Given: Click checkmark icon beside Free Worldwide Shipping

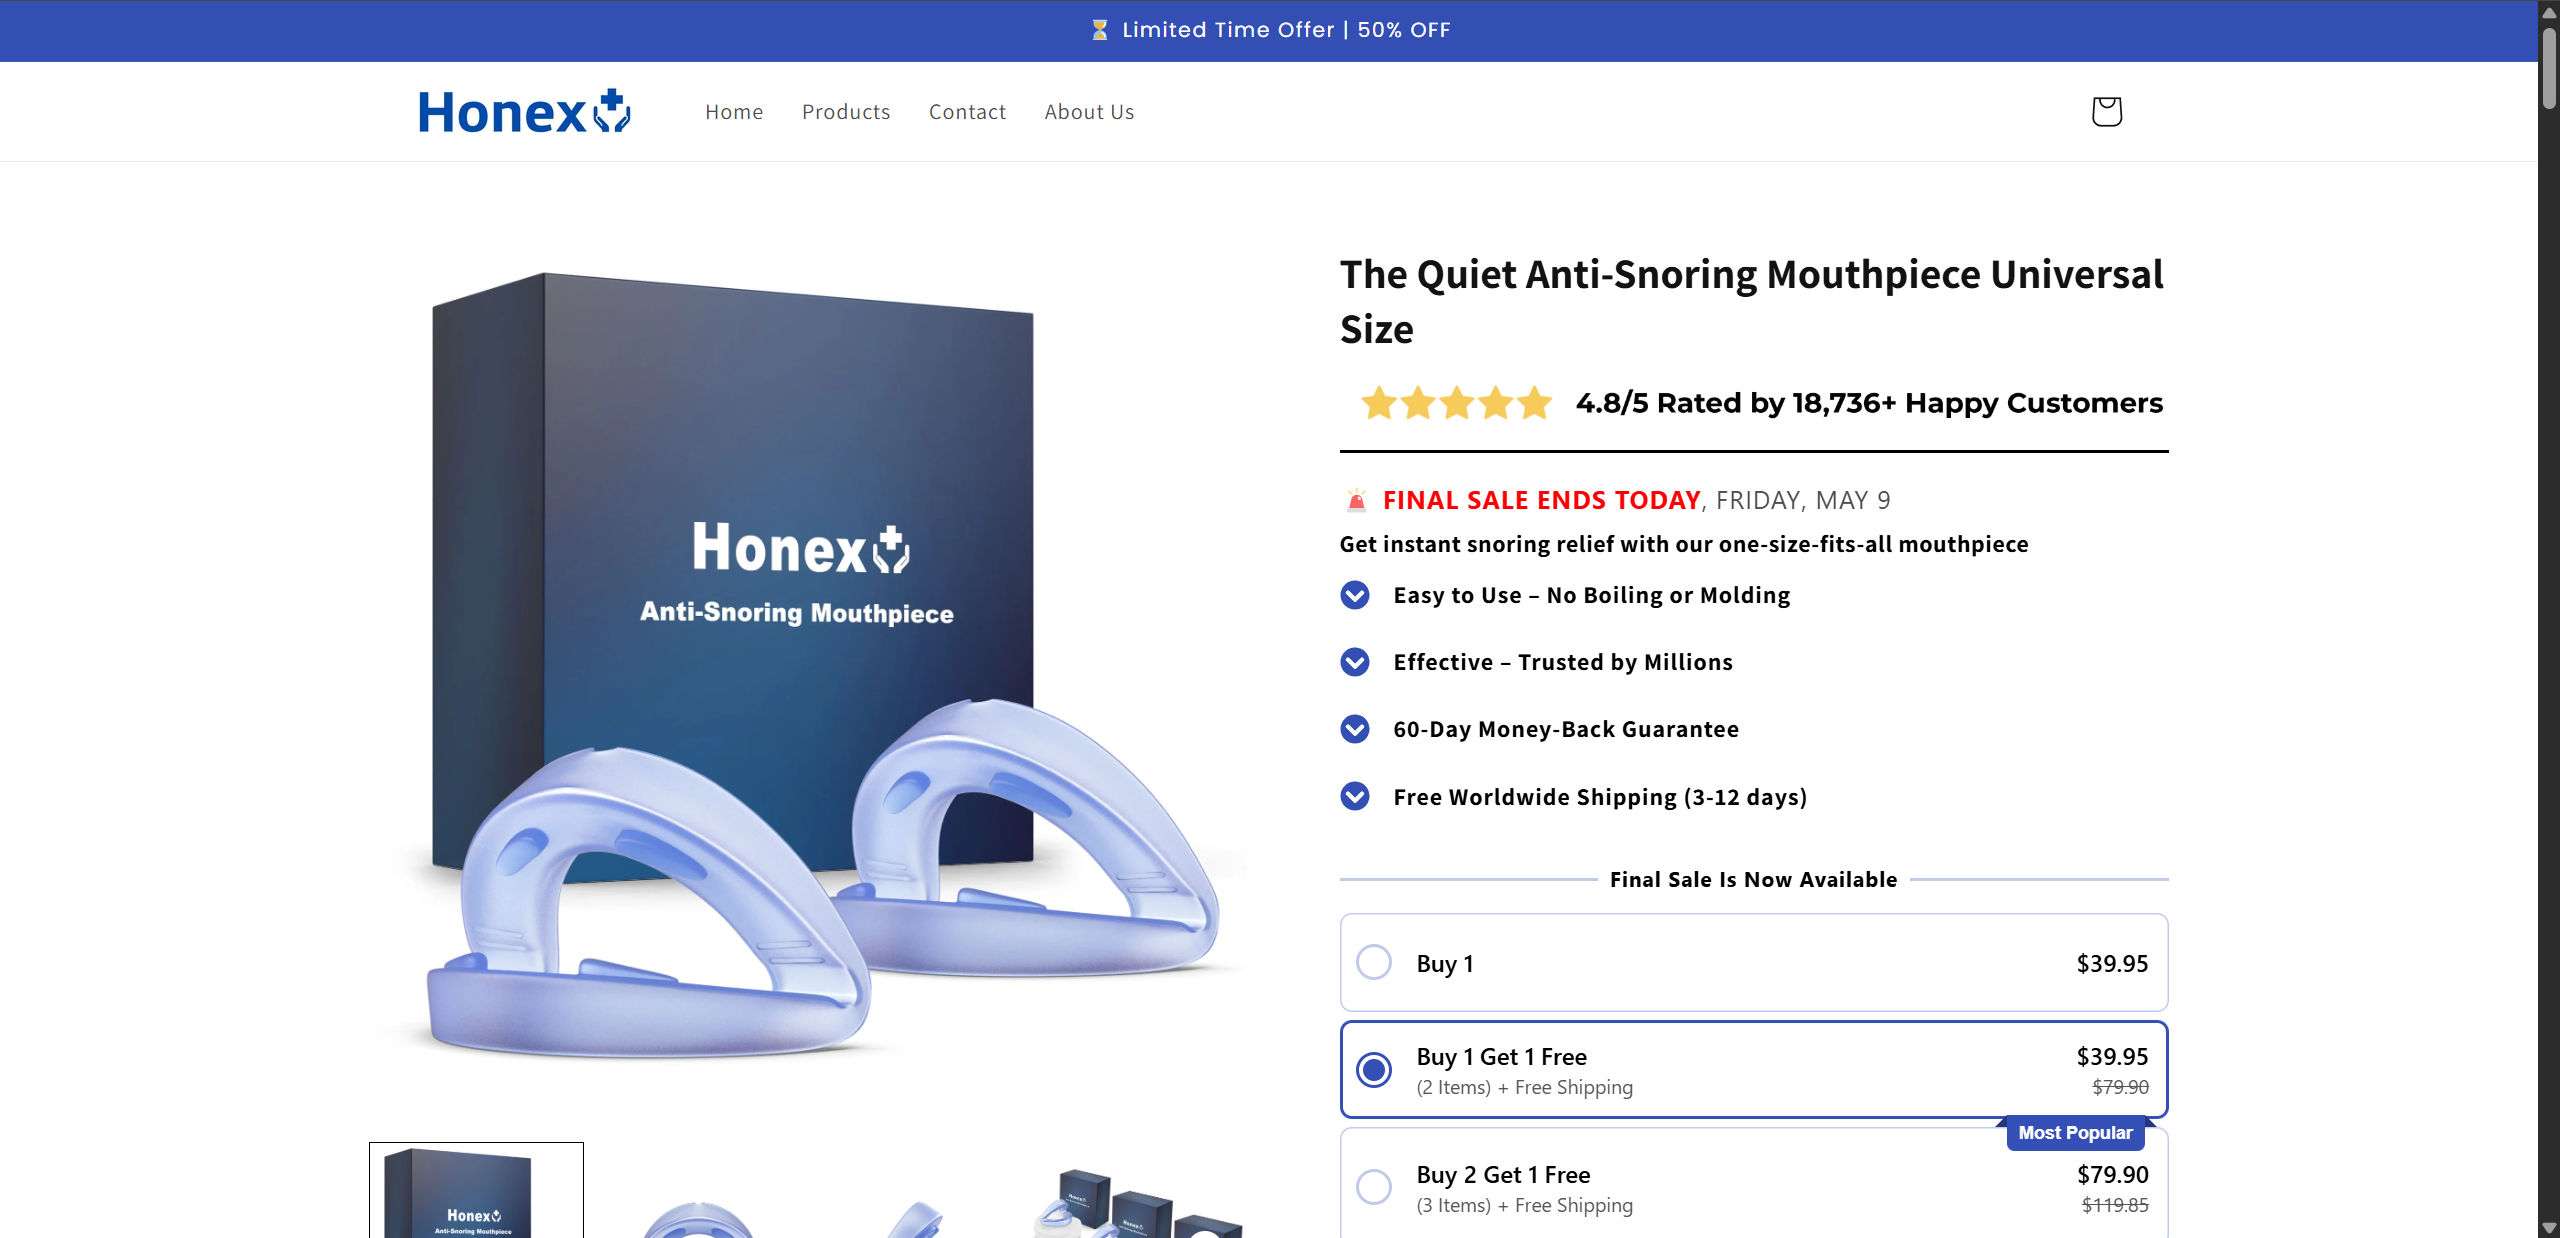Looking at the screenshot, I should (1355, 796).
